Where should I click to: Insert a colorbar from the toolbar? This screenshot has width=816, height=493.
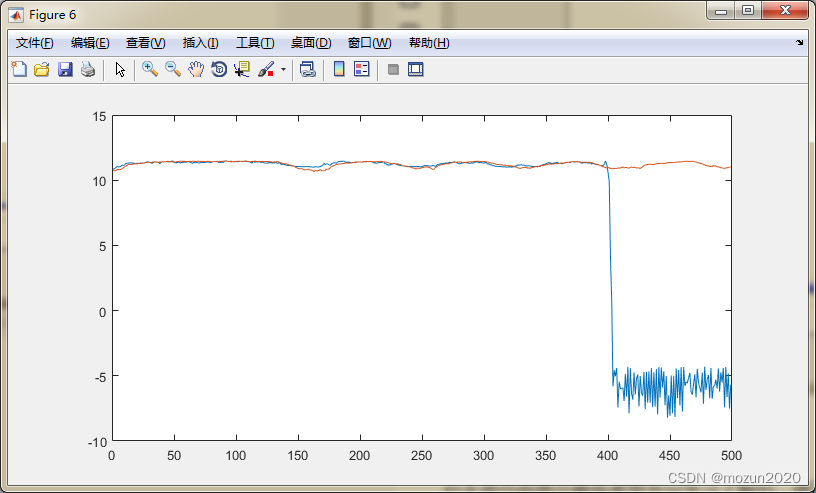tap(339, 69)
